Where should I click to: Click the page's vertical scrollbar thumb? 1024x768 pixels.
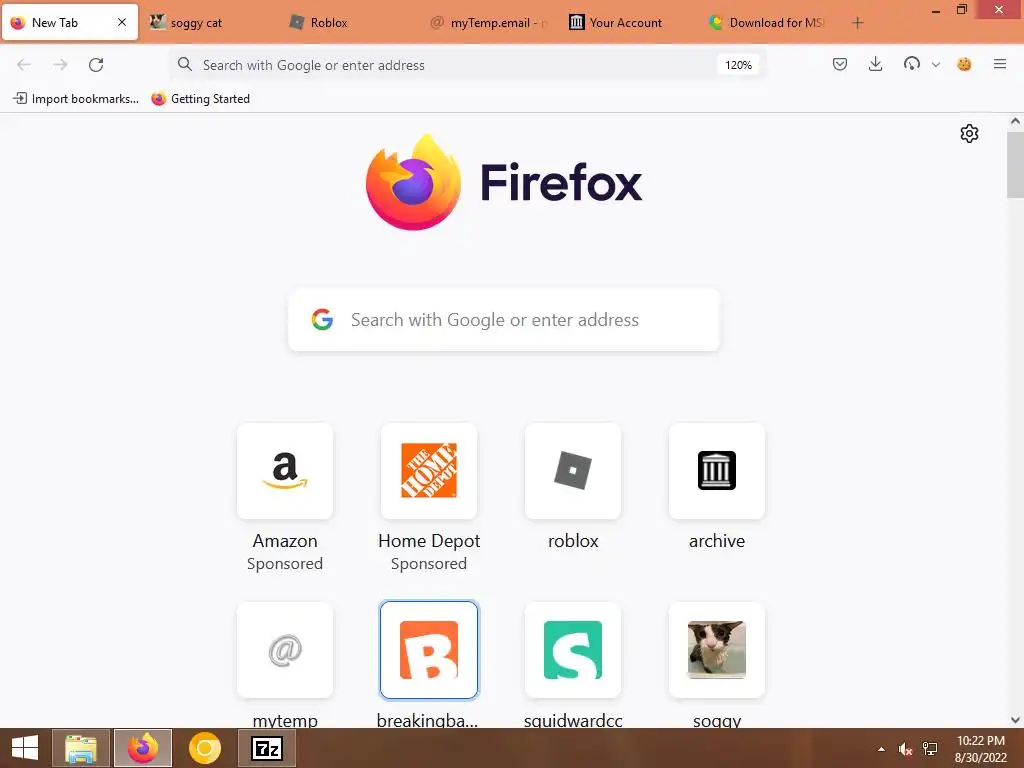(x=1015, y=165)
